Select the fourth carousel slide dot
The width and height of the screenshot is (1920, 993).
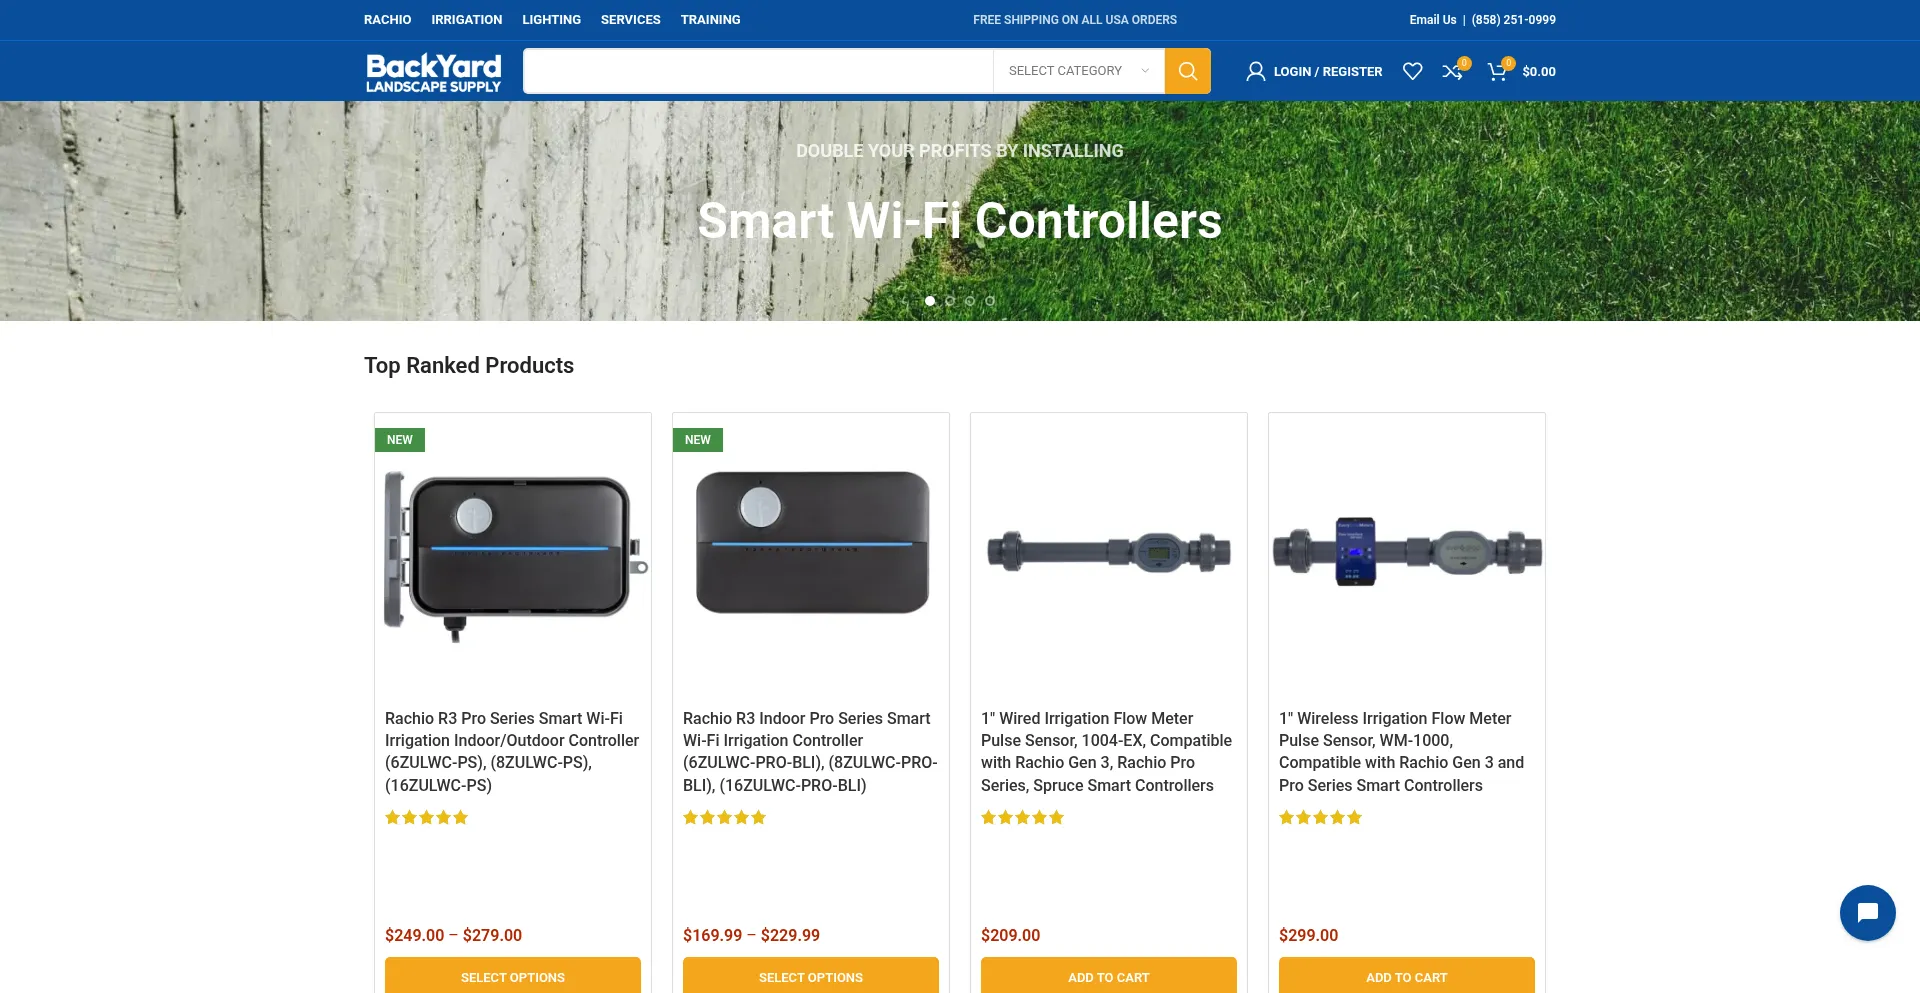tap(990, 300)
